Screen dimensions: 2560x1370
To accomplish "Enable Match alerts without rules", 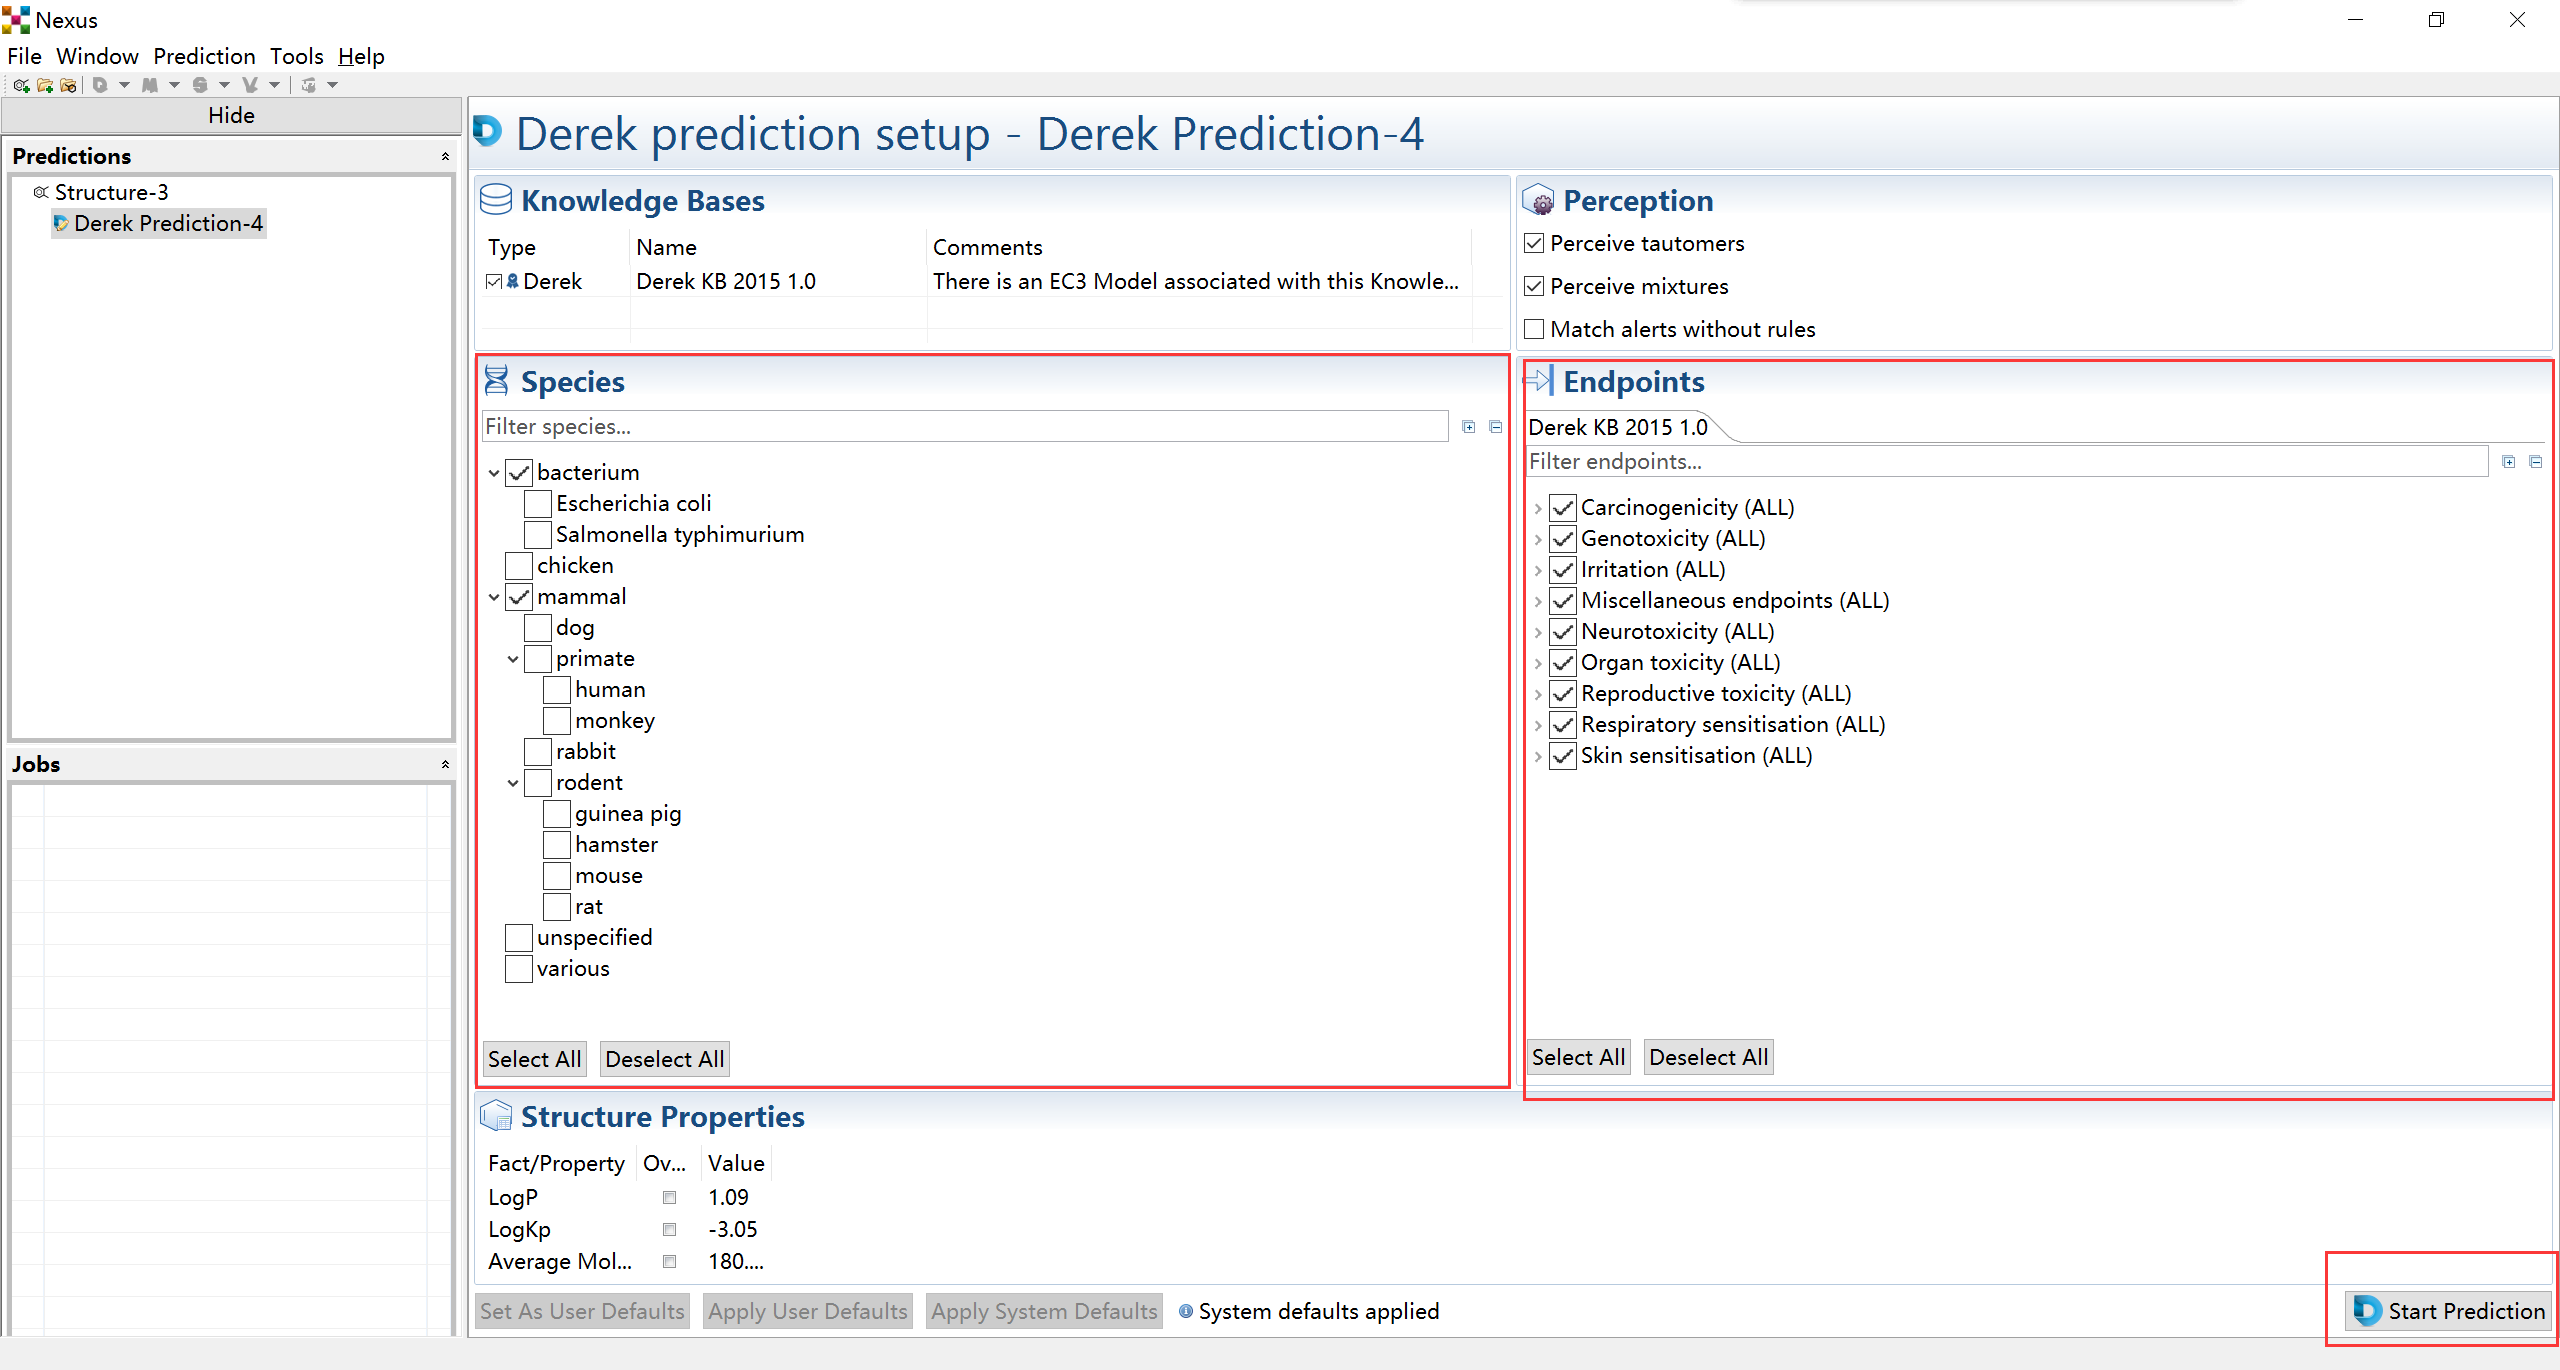I will [1534, 329].
